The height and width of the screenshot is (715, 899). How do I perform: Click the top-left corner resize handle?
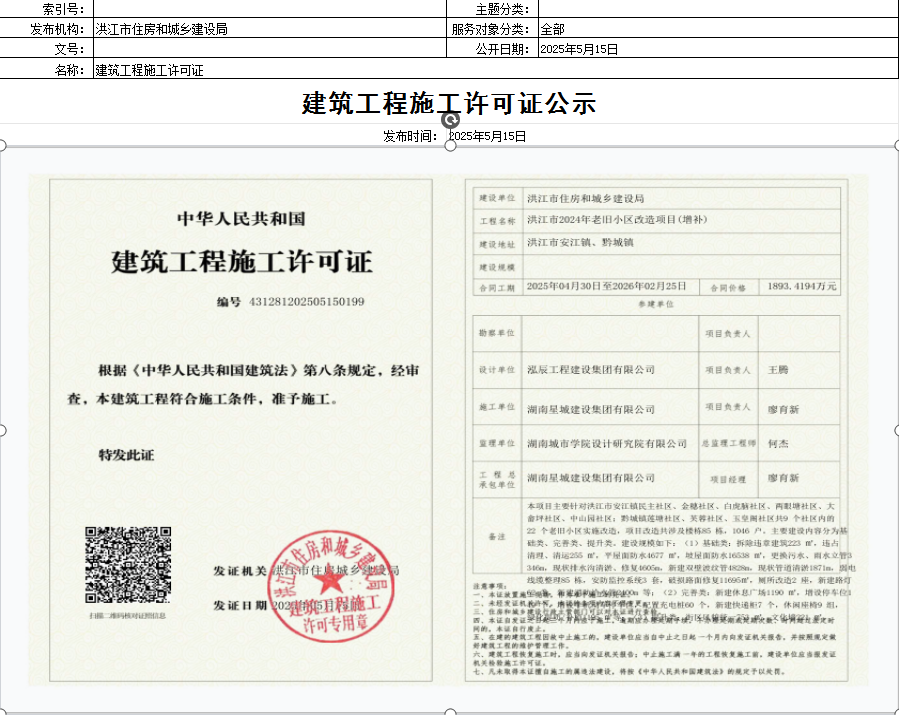click(x=3, y=148)
